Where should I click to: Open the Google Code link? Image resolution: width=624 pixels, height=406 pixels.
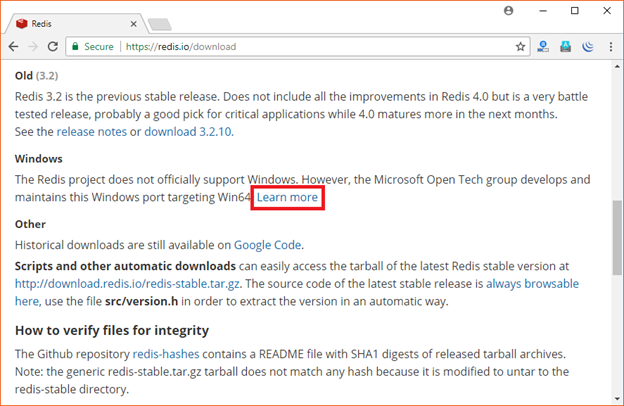click(x=267, y=245)
